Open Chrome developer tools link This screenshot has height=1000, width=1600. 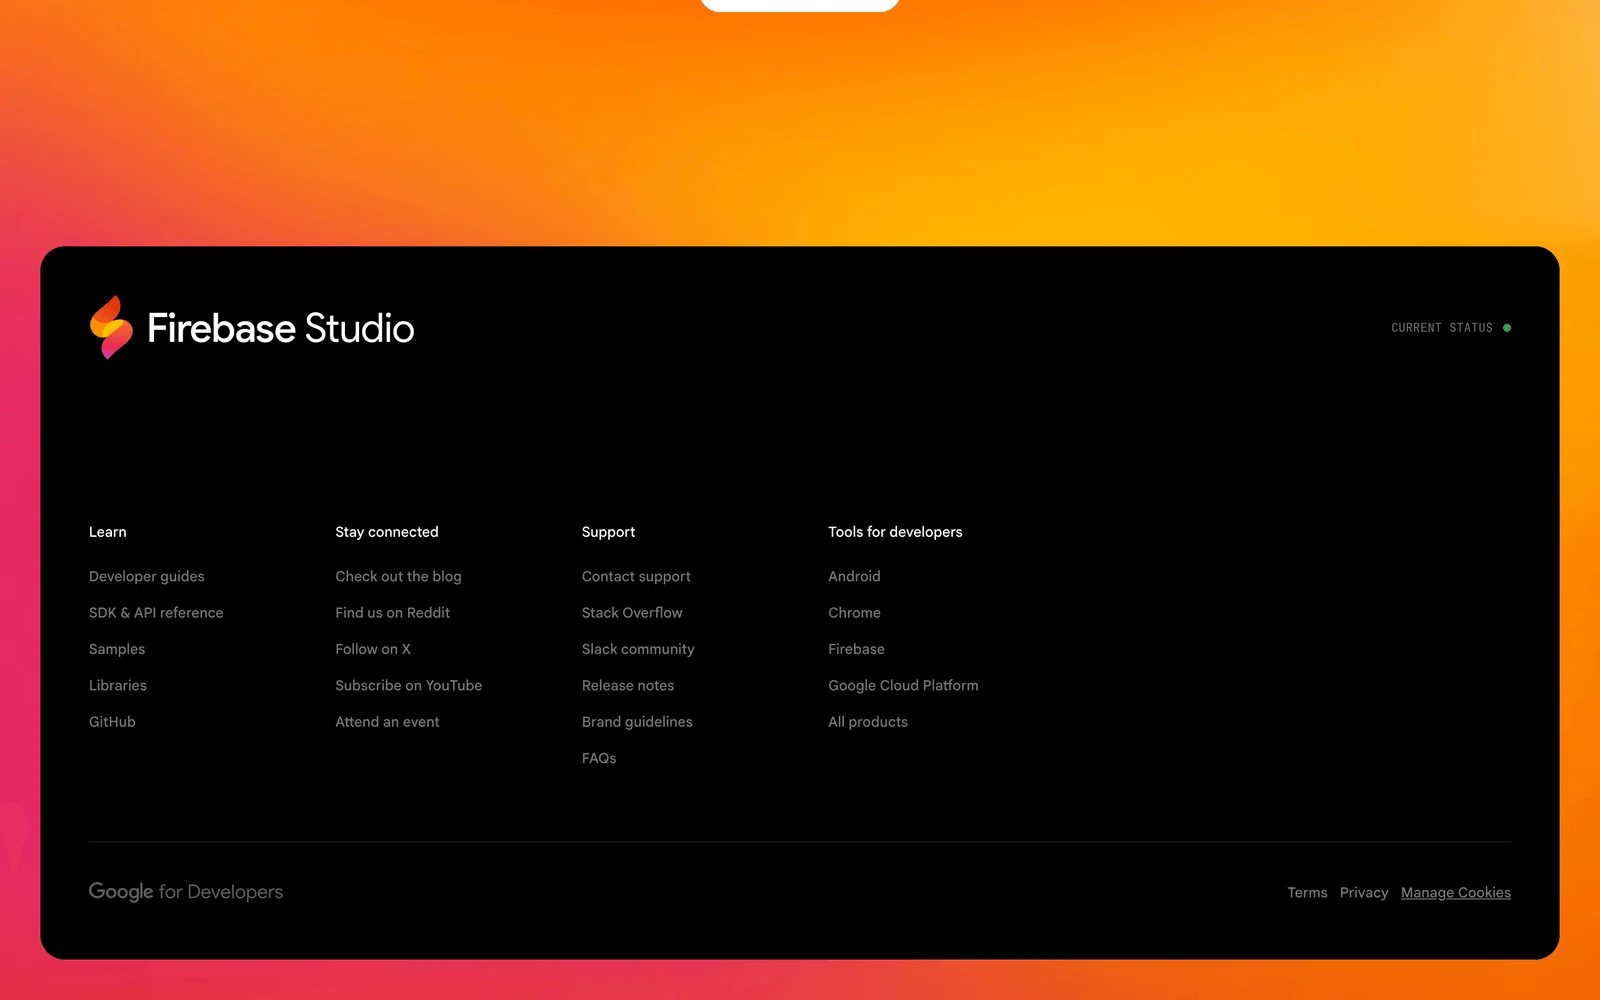point(854,613)
